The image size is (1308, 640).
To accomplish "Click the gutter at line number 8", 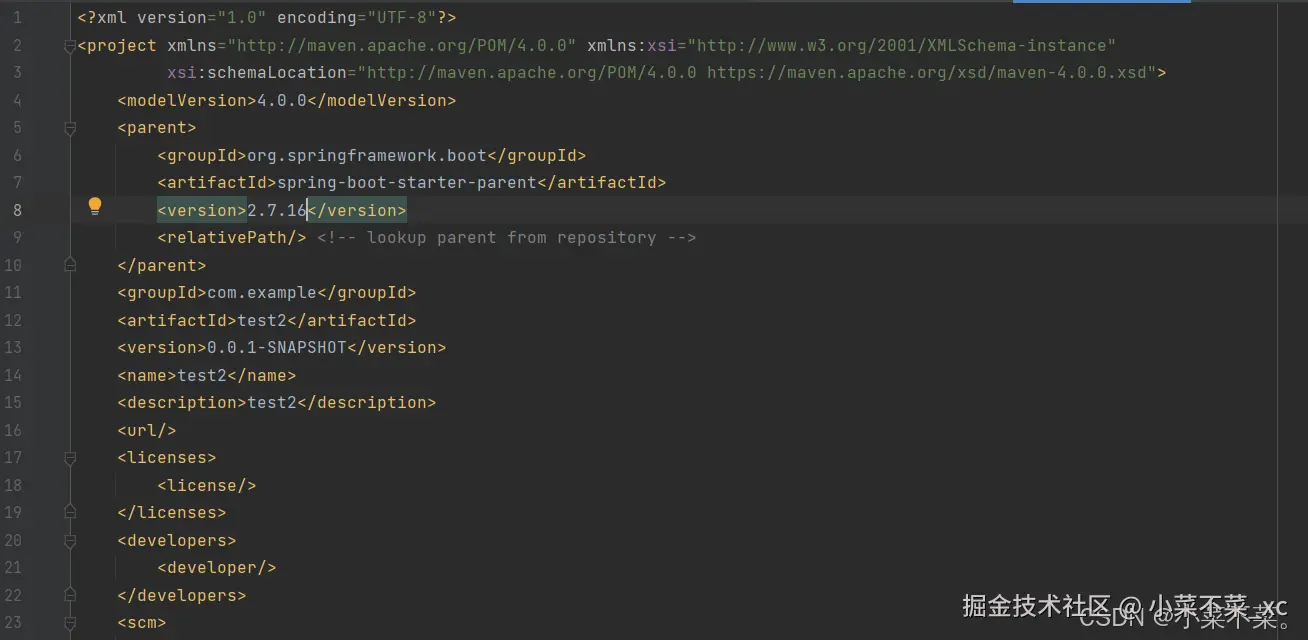I will click(x=17, y=210).
